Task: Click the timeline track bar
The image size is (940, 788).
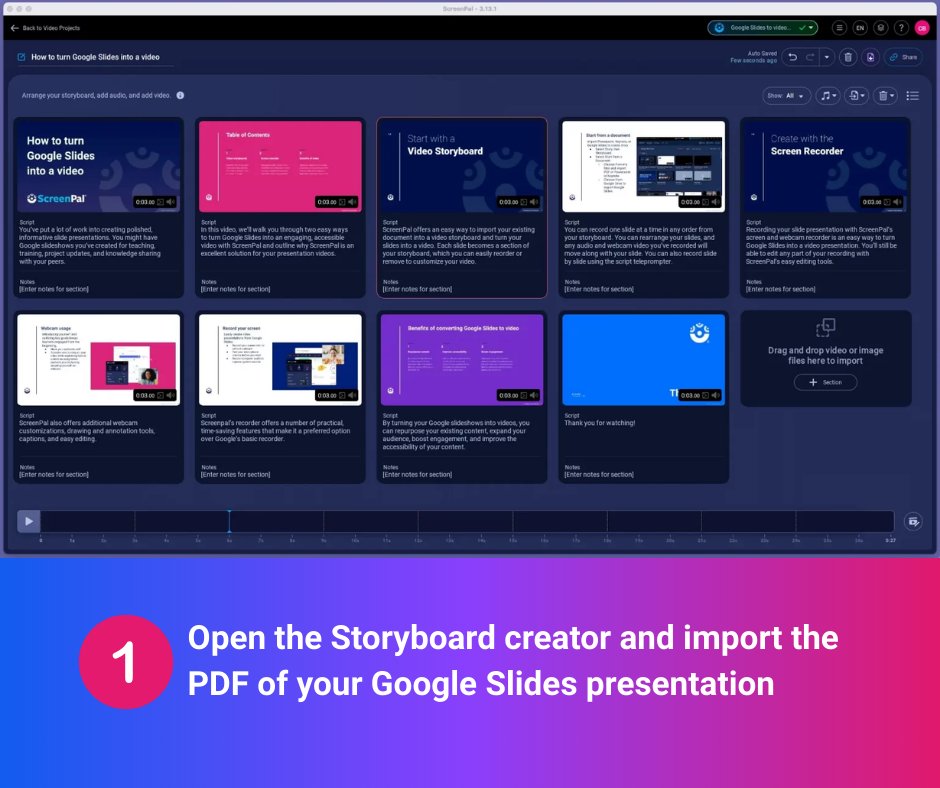Action: pyautogui.click(x=467, y=521)
